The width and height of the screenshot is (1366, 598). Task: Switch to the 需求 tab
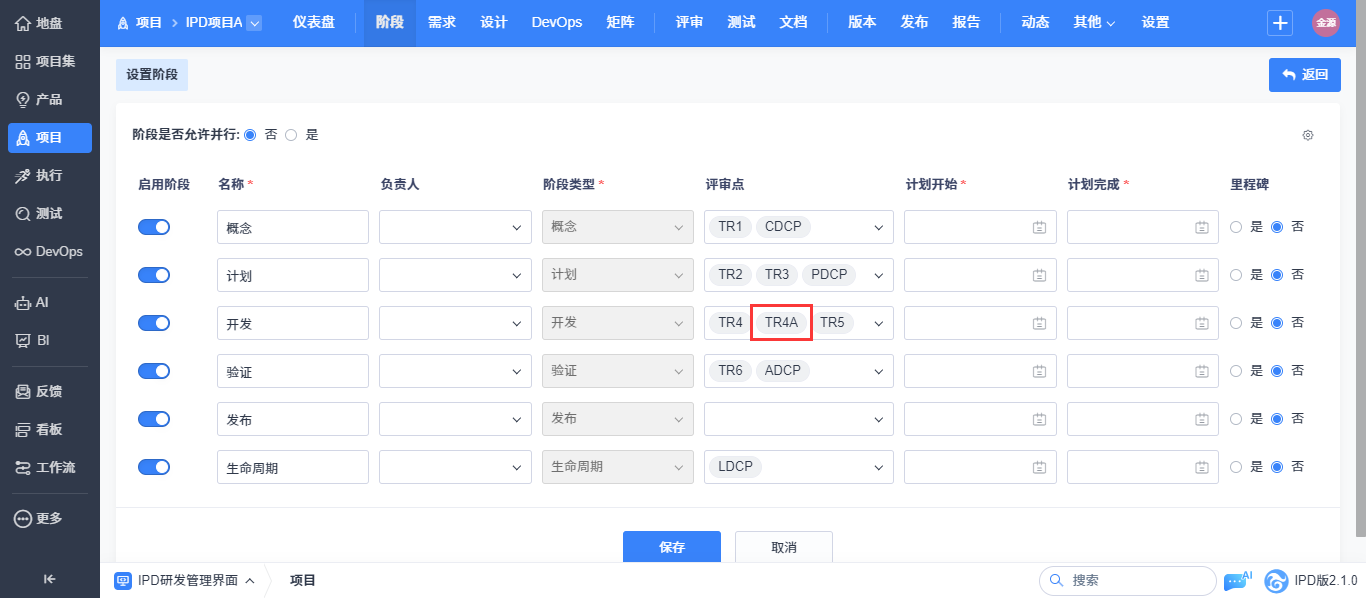442,23
